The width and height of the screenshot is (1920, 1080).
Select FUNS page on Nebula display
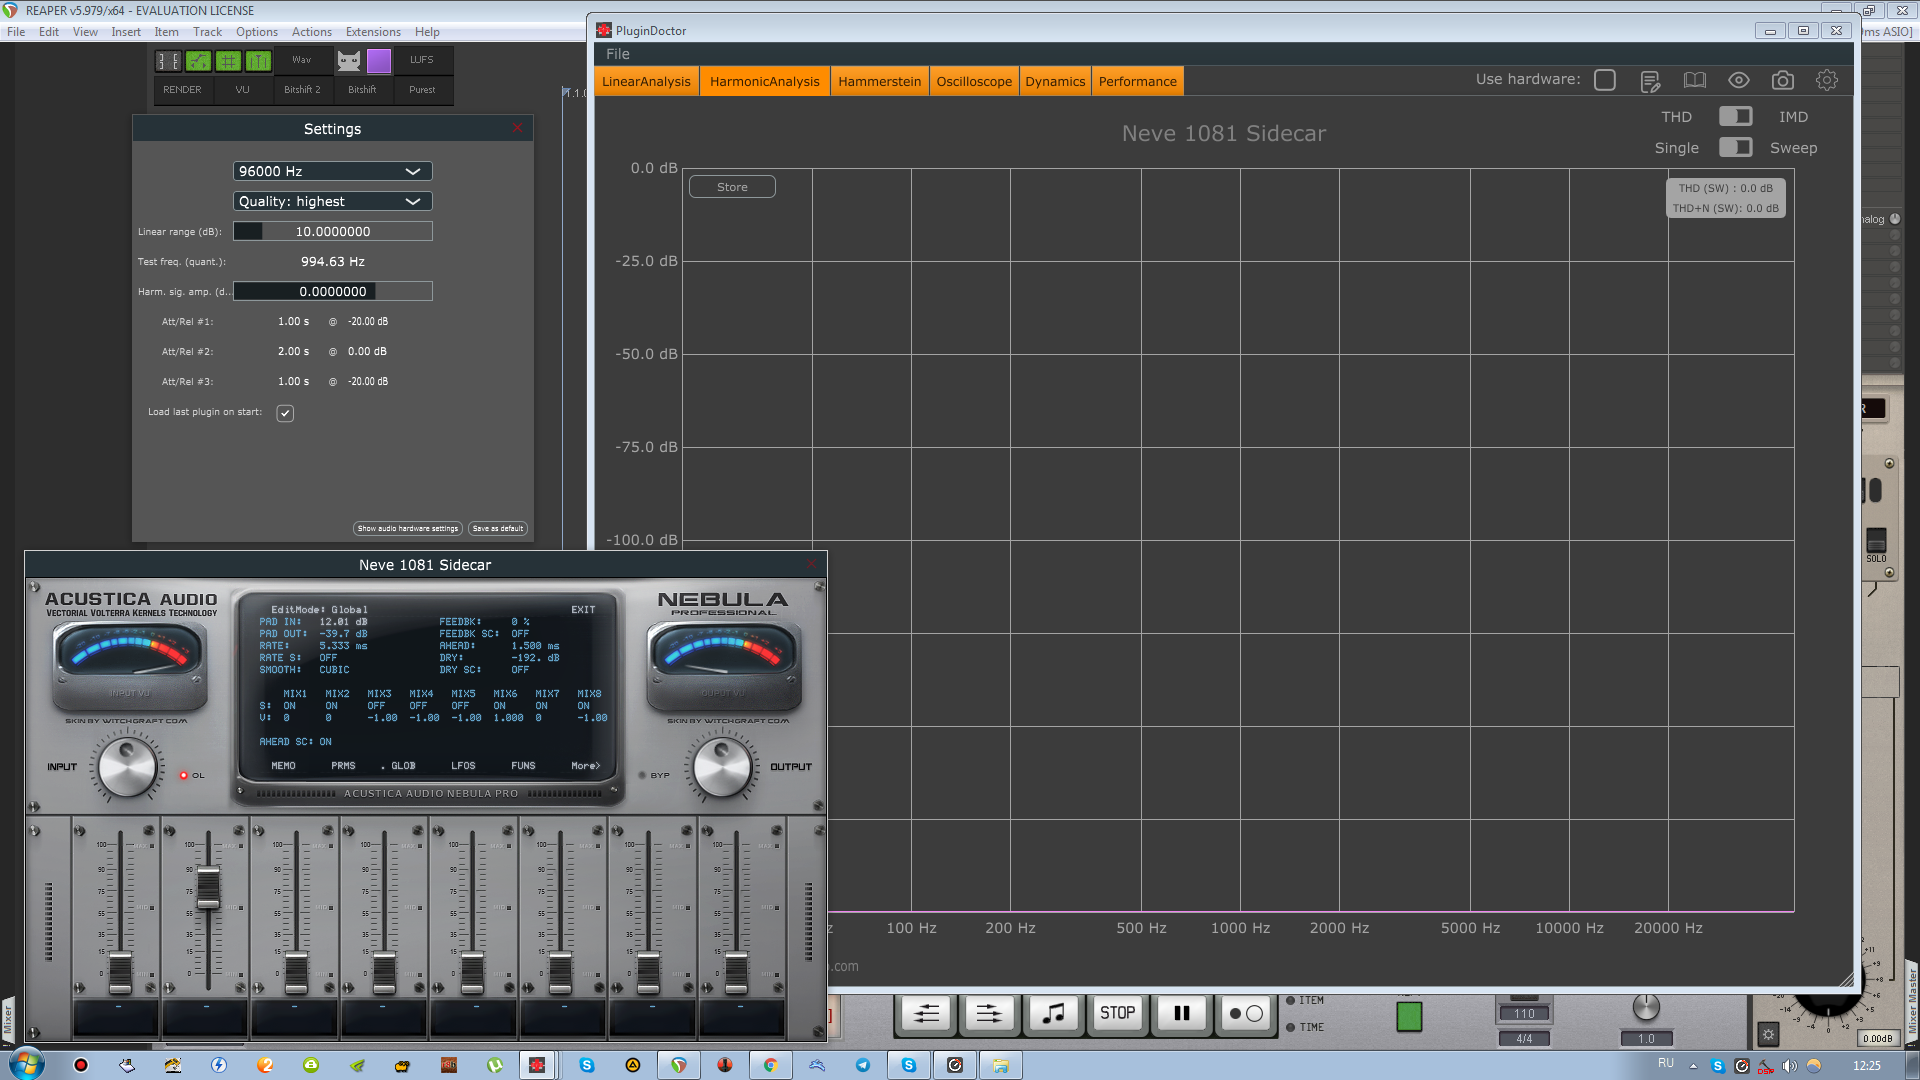point(523,766)
